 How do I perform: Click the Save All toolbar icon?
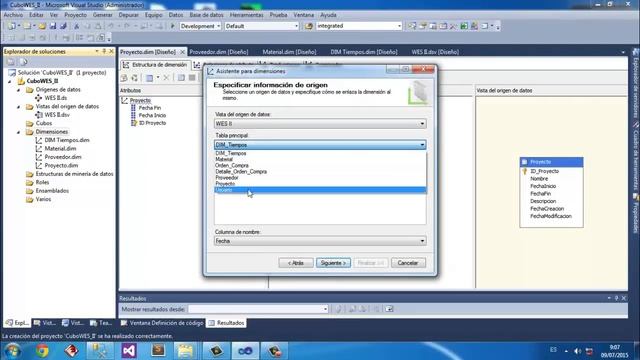(x=63, y=26)
